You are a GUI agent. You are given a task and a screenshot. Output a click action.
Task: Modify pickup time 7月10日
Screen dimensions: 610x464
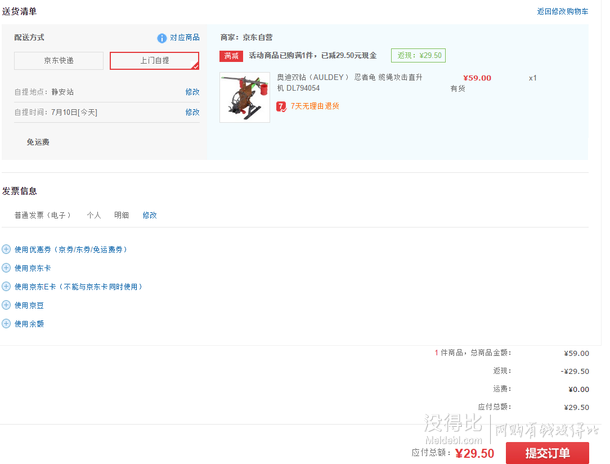[192, 112]
